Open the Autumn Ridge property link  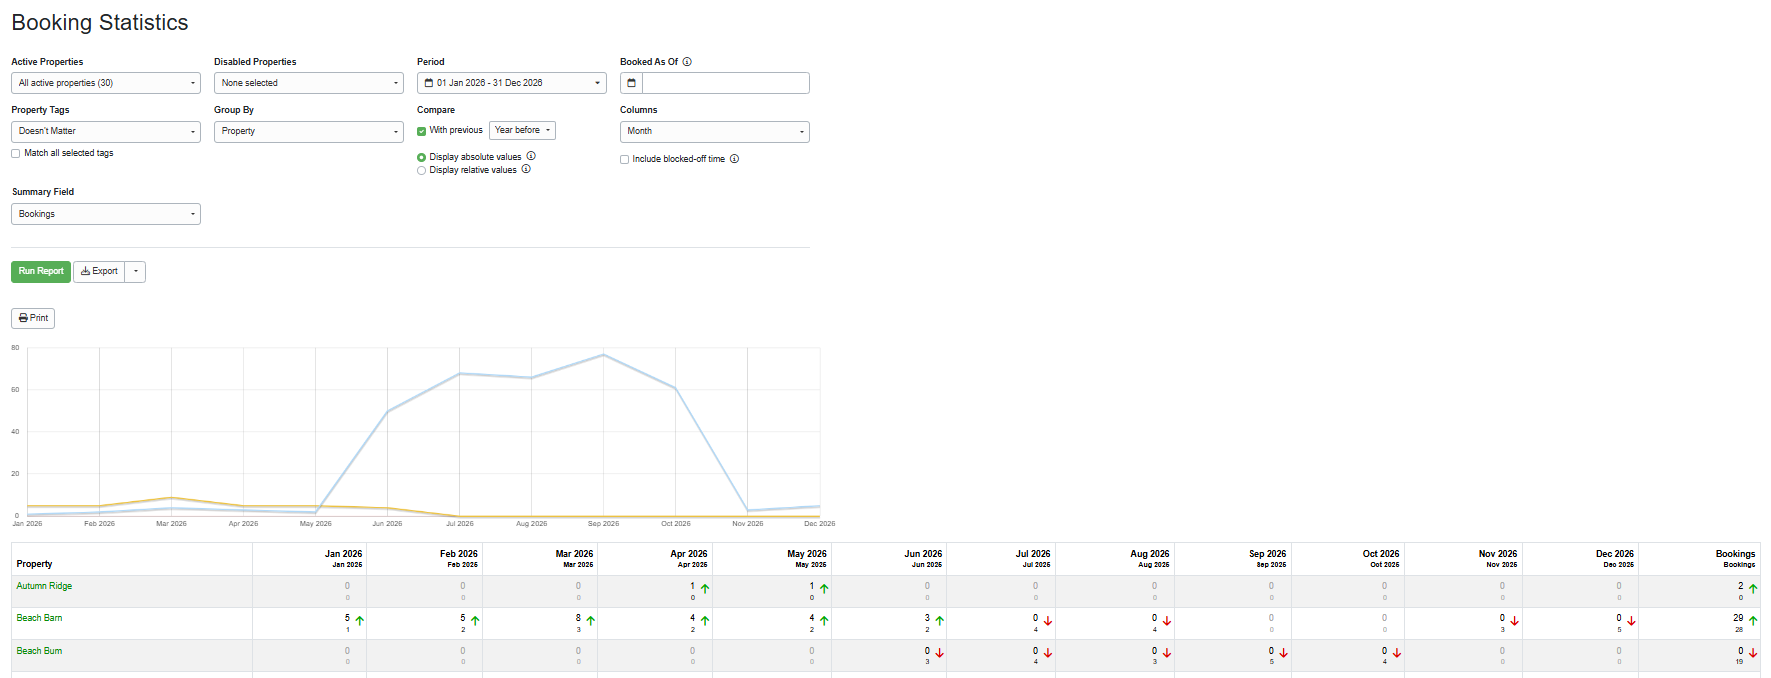coord(44,586)
